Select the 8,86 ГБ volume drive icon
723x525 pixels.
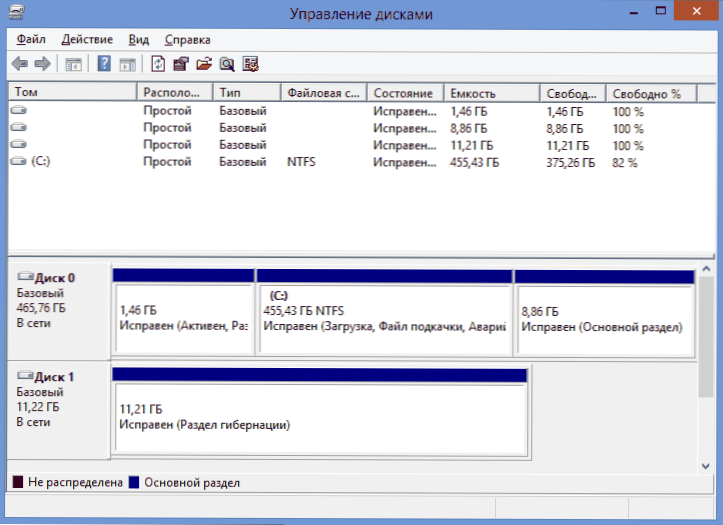pos(19,127)
